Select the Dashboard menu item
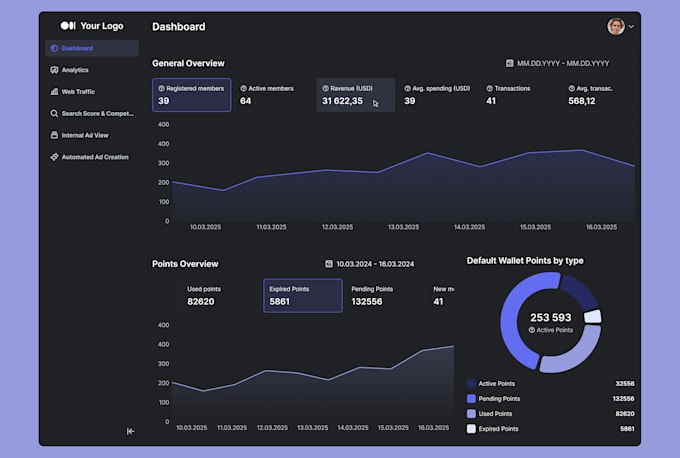The width and height of the screenshot is (680, 458). point(92,48)
